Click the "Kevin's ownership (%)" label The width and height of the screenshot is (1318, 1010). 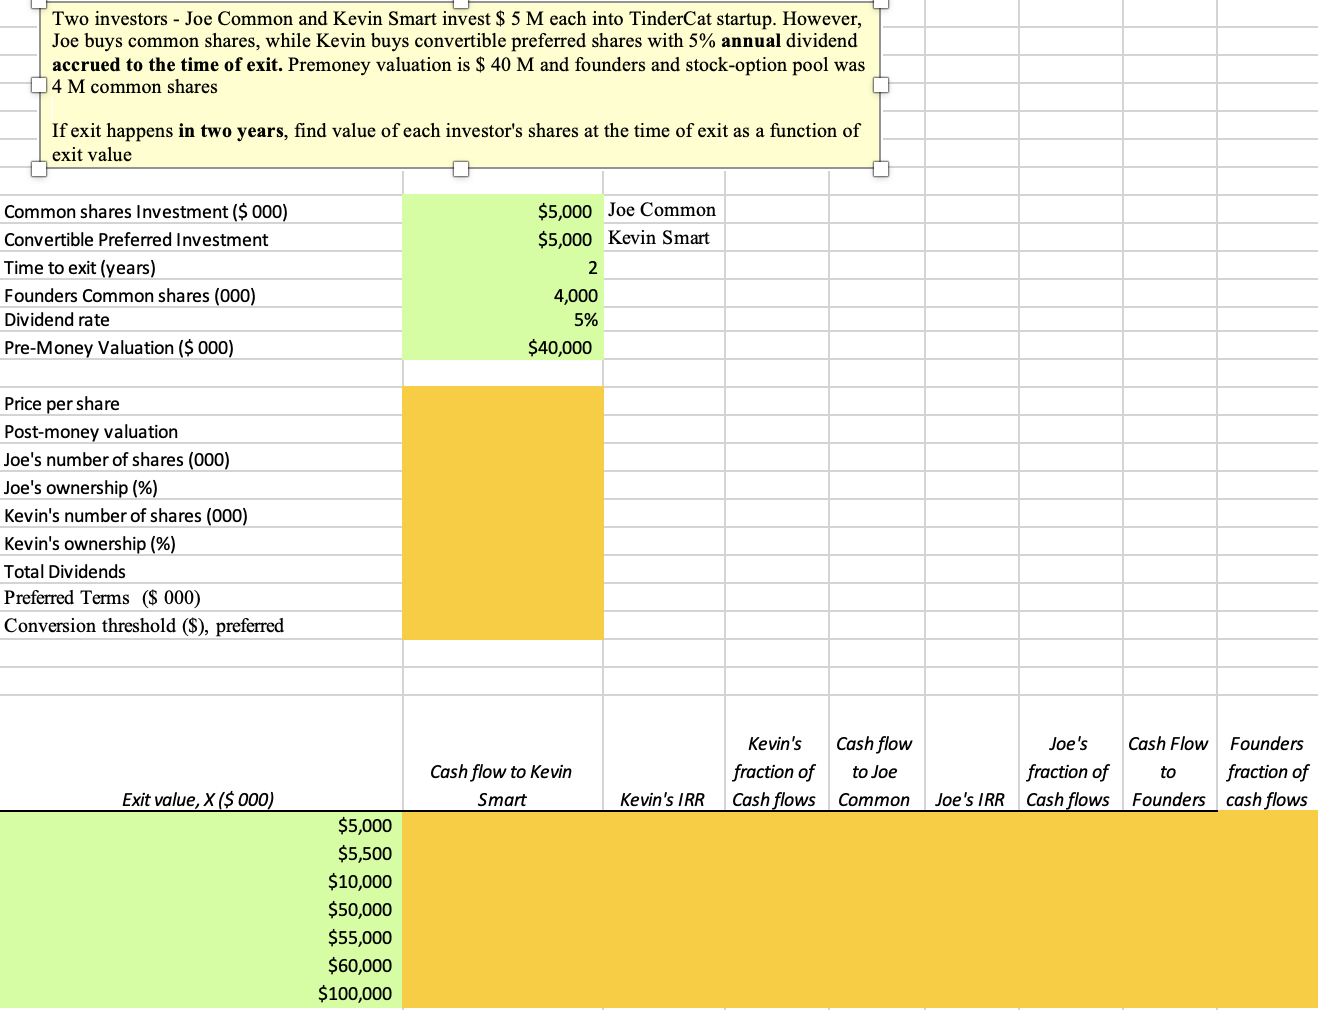90,544
